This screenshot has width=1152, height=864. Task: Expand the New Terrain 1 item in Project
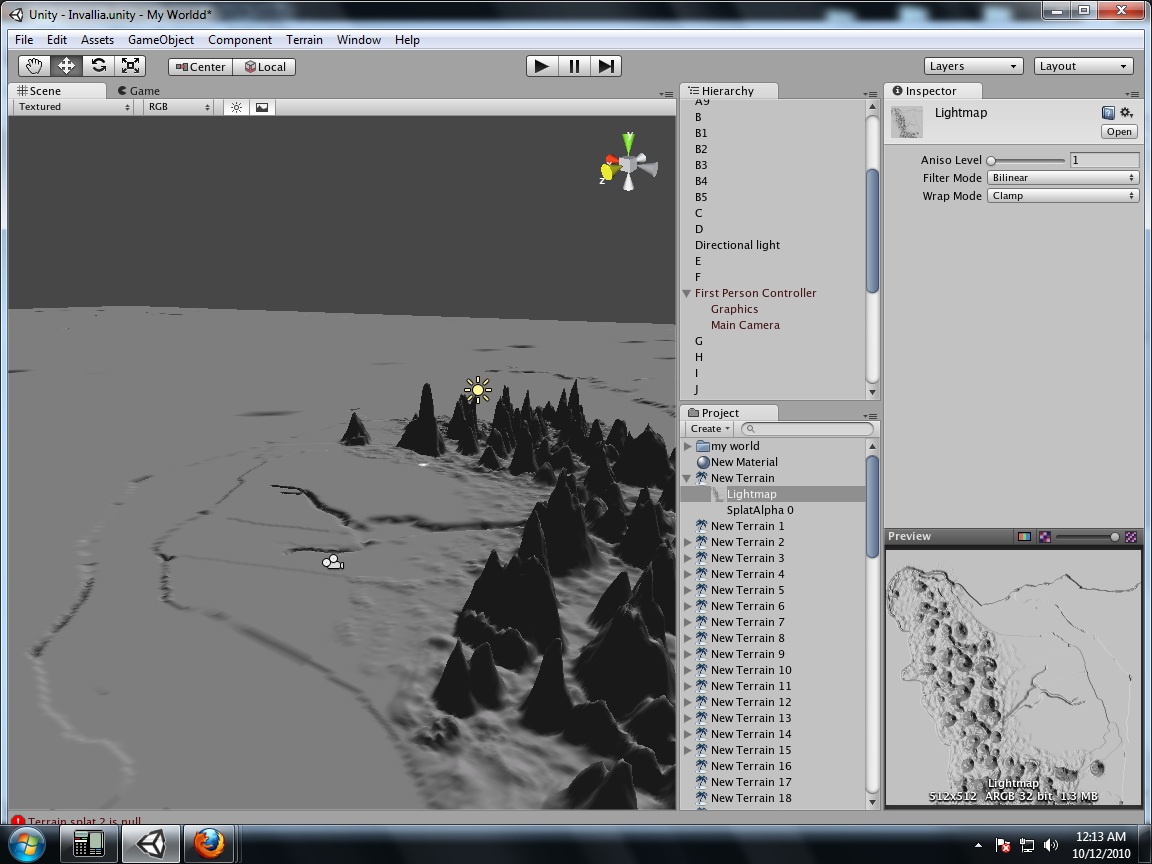pos(689,525)
